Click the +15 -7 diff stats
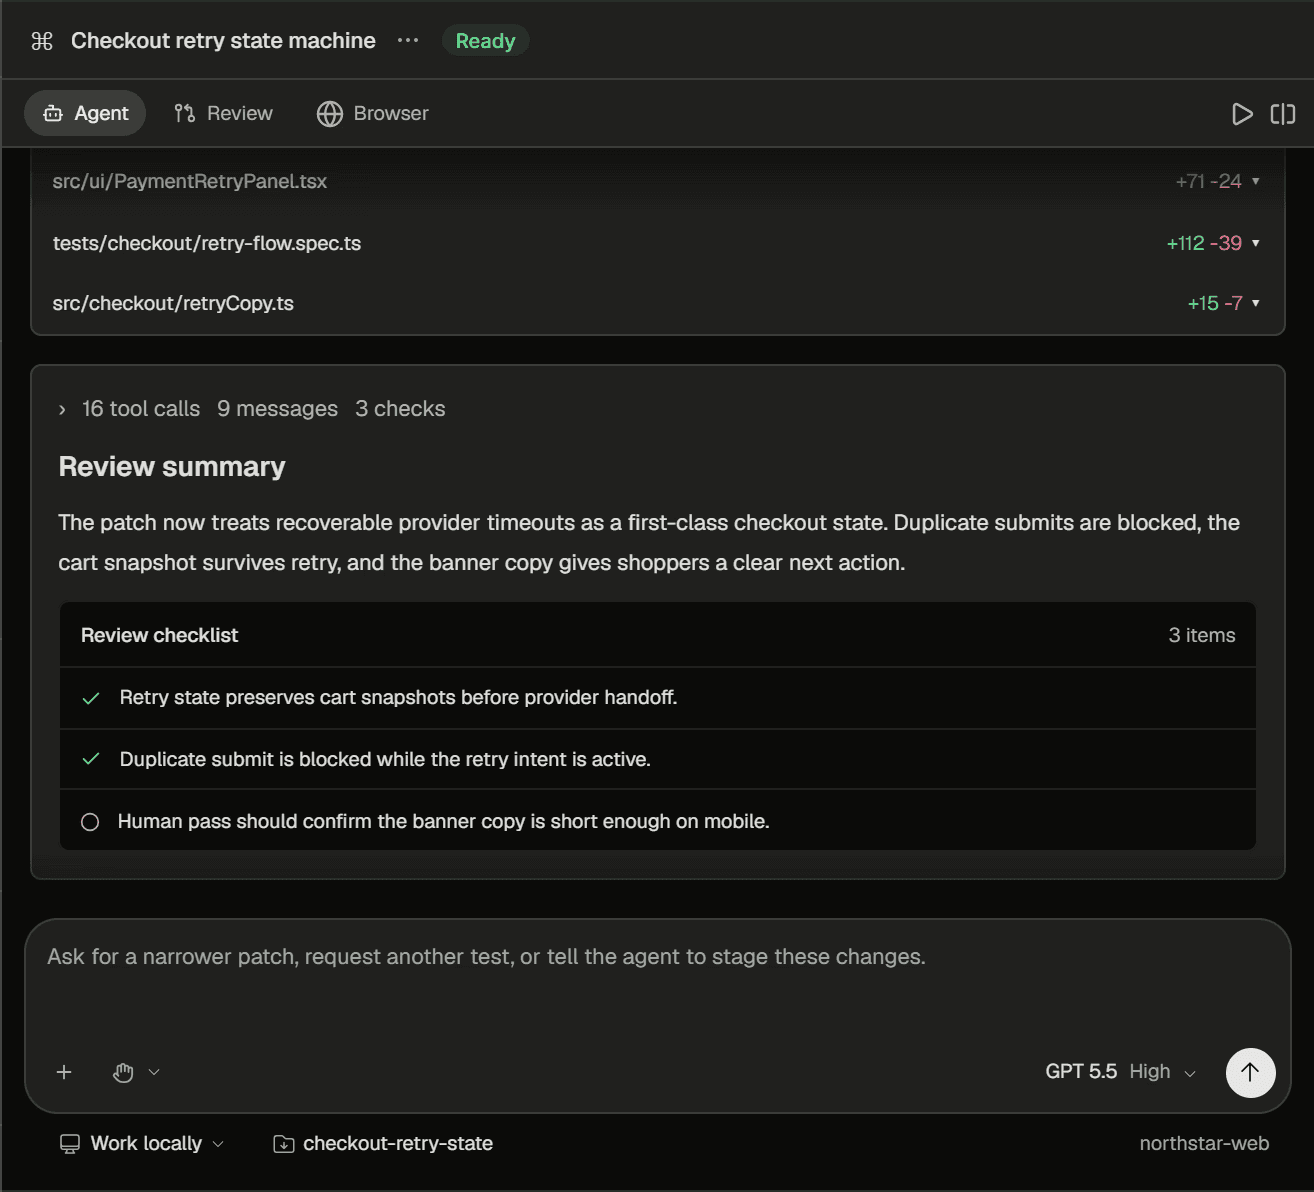1314x1192 pixels. tap(1215, 303)
